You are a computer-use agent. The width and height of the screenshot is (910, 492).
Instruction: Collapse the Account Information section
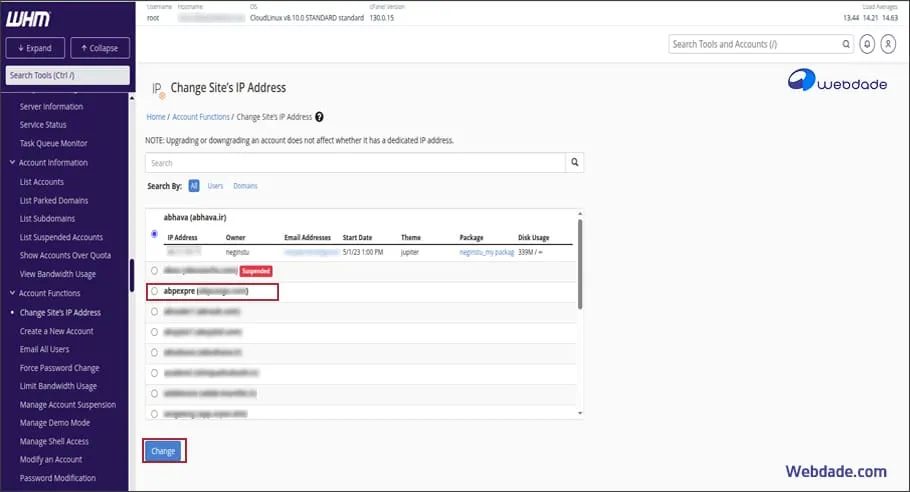[12, 162]
